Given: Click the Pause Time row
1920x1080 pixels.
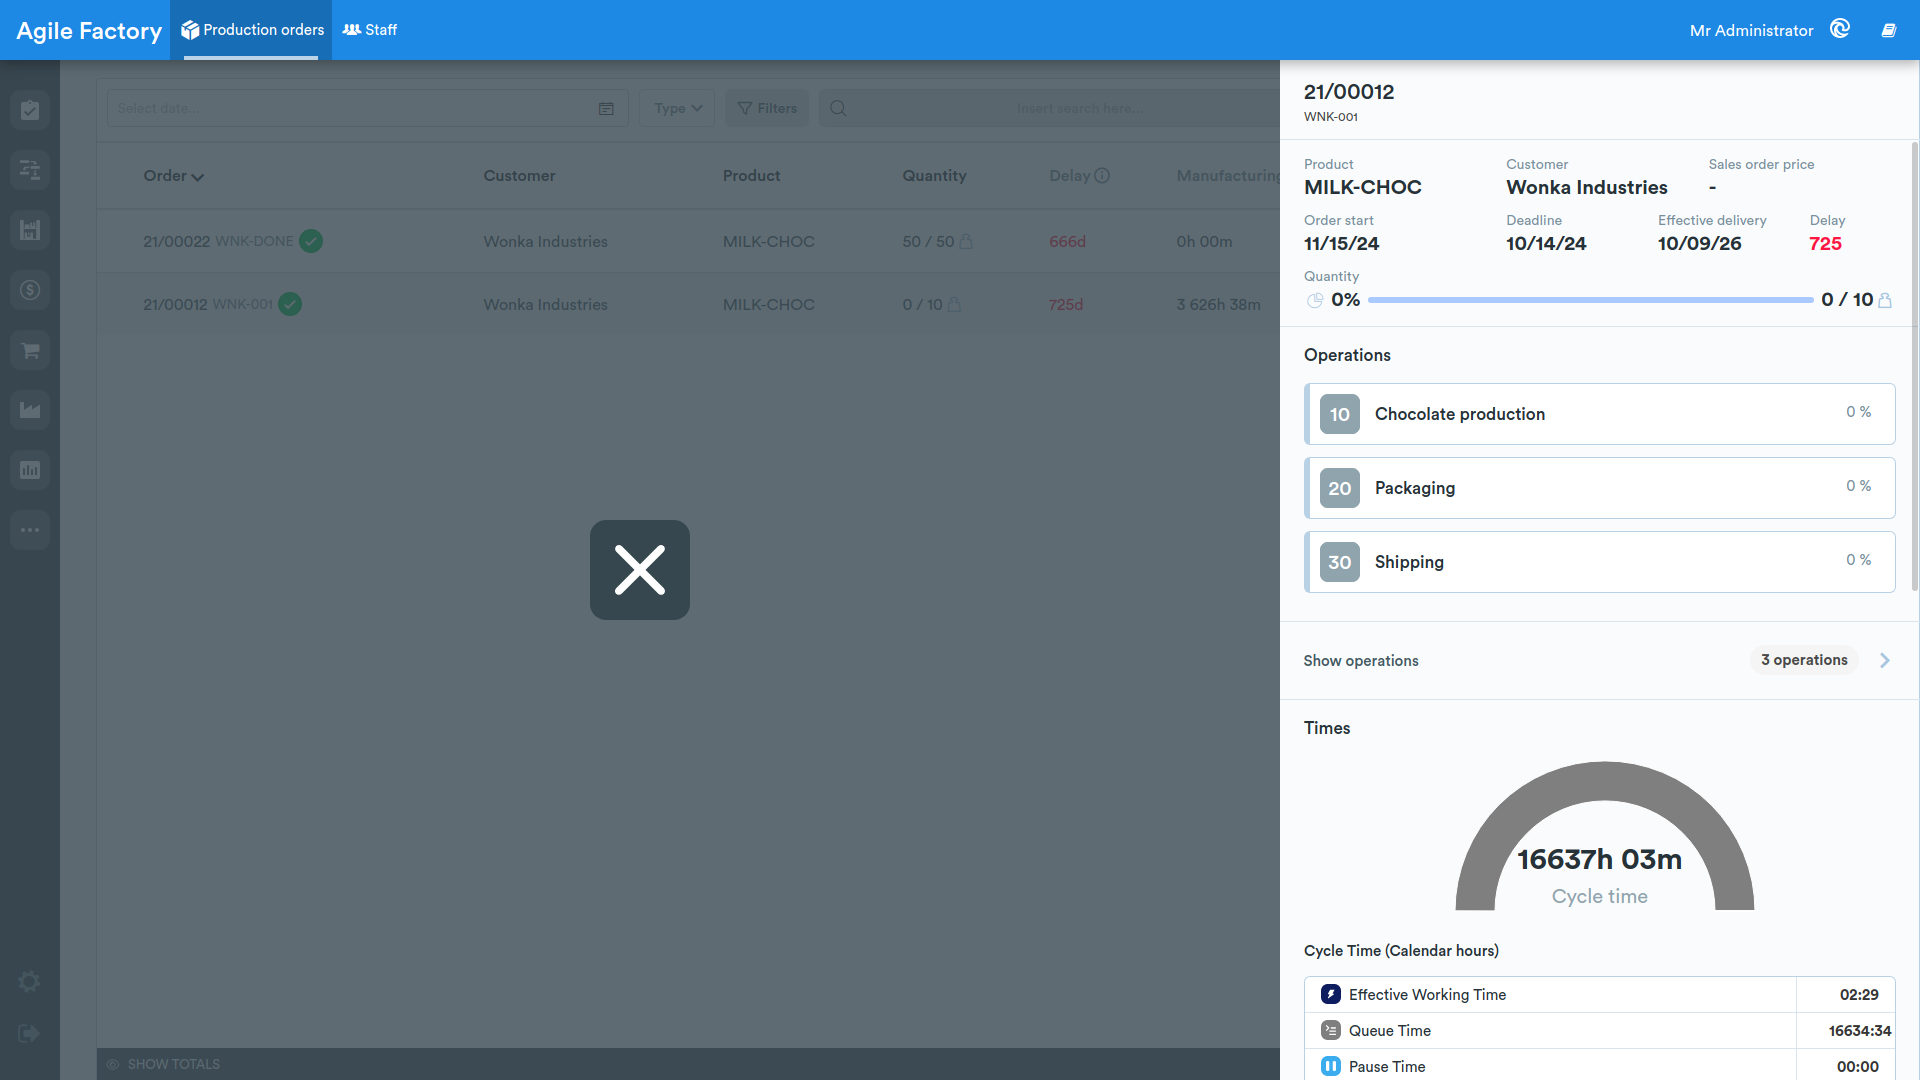Looking at the screenshot, I should coord(1600,1066).
